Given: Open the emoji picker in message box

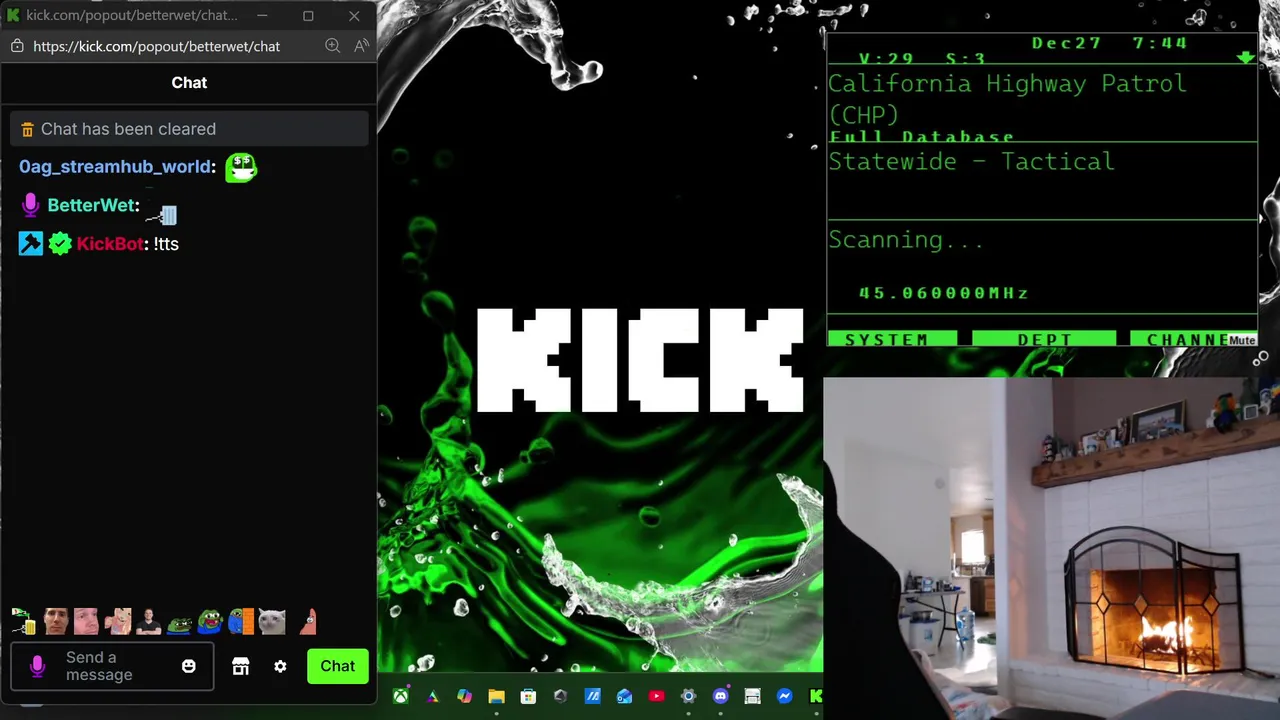Looking at the screenshot, I should (189, 666).
